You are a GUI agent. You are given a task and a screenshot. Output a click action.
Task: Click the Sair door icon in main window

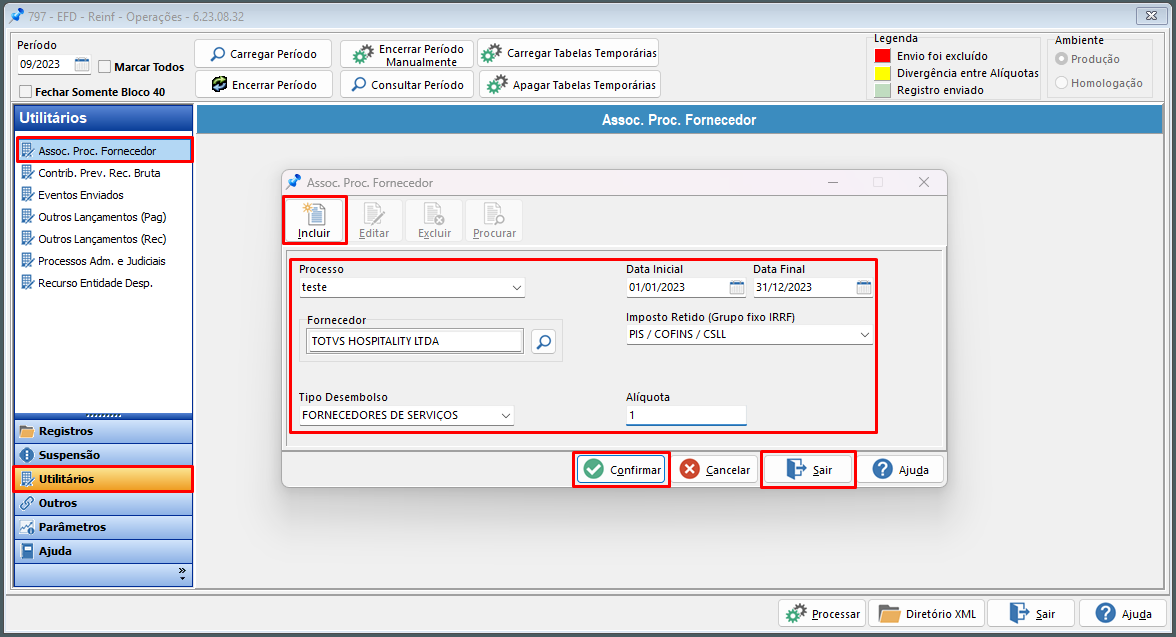coord(1019,613)
